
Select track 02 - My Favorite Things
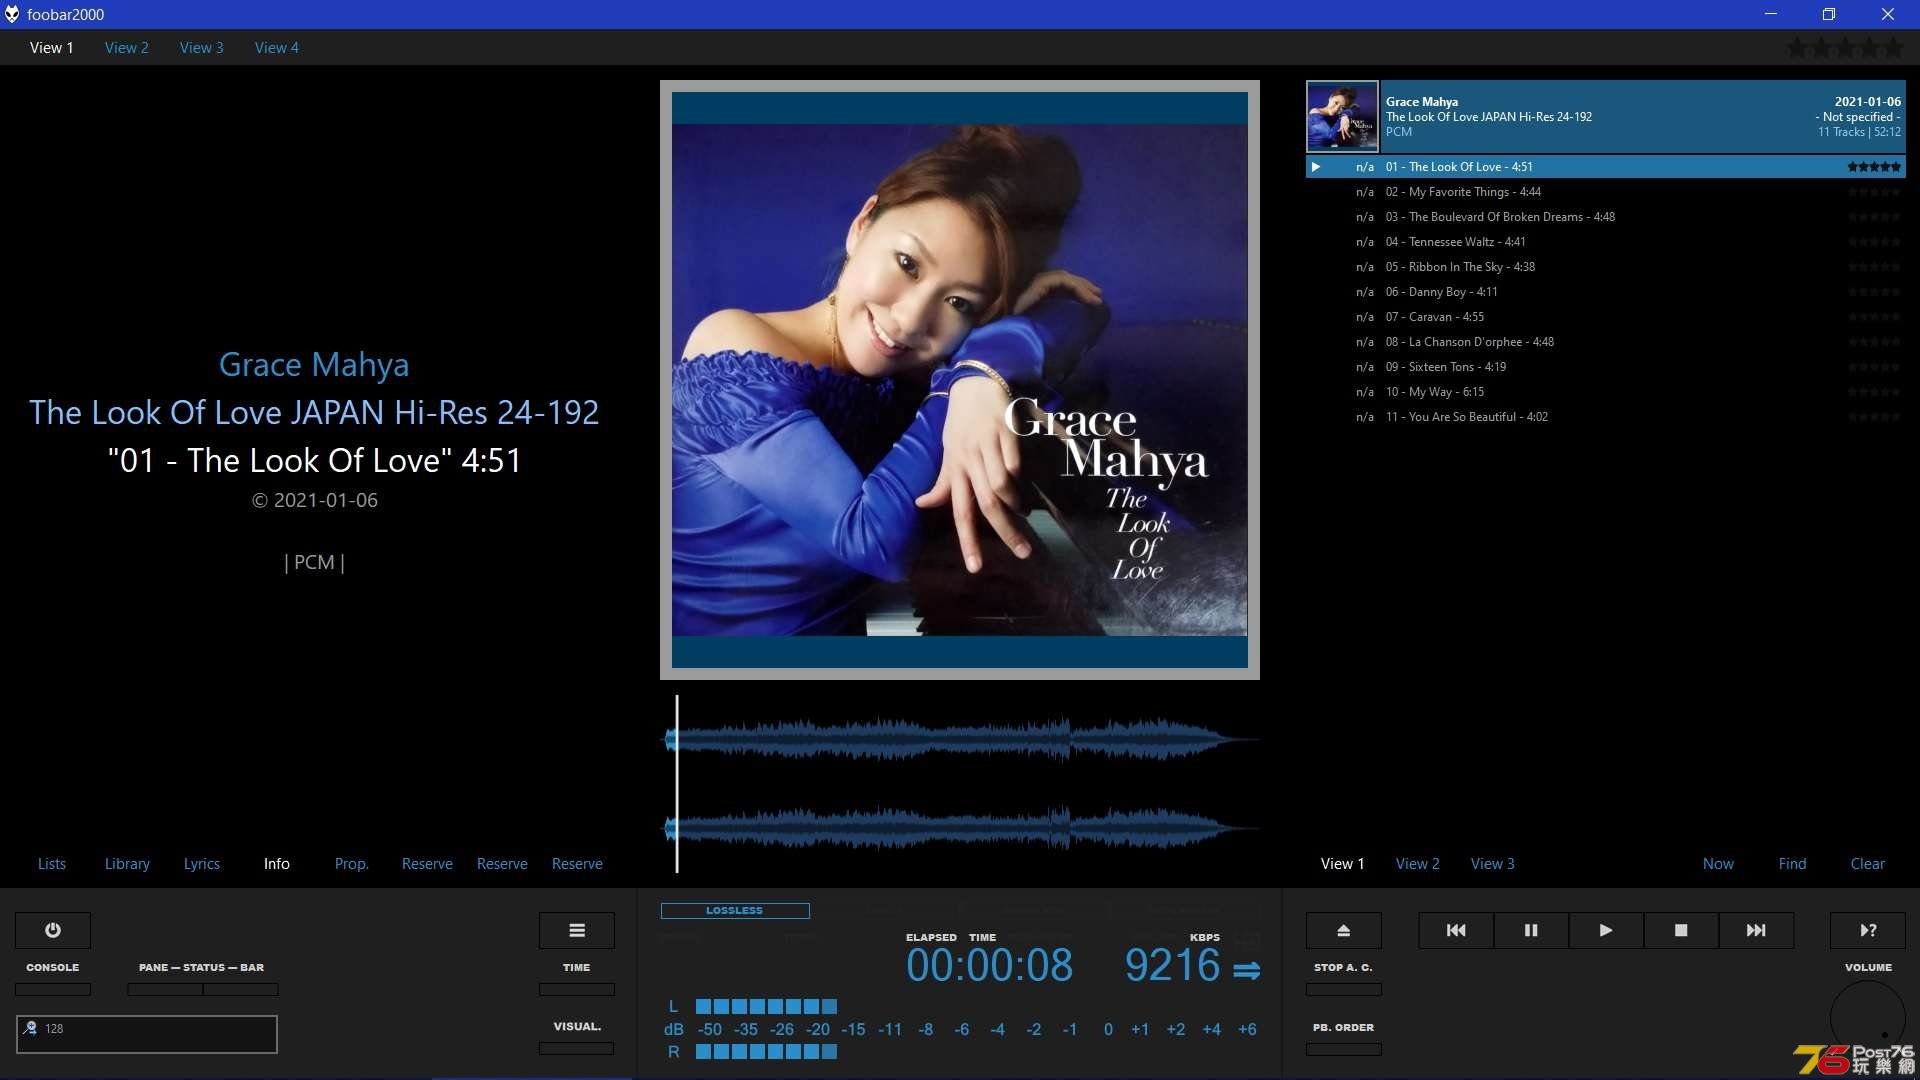click(1606, 192)
